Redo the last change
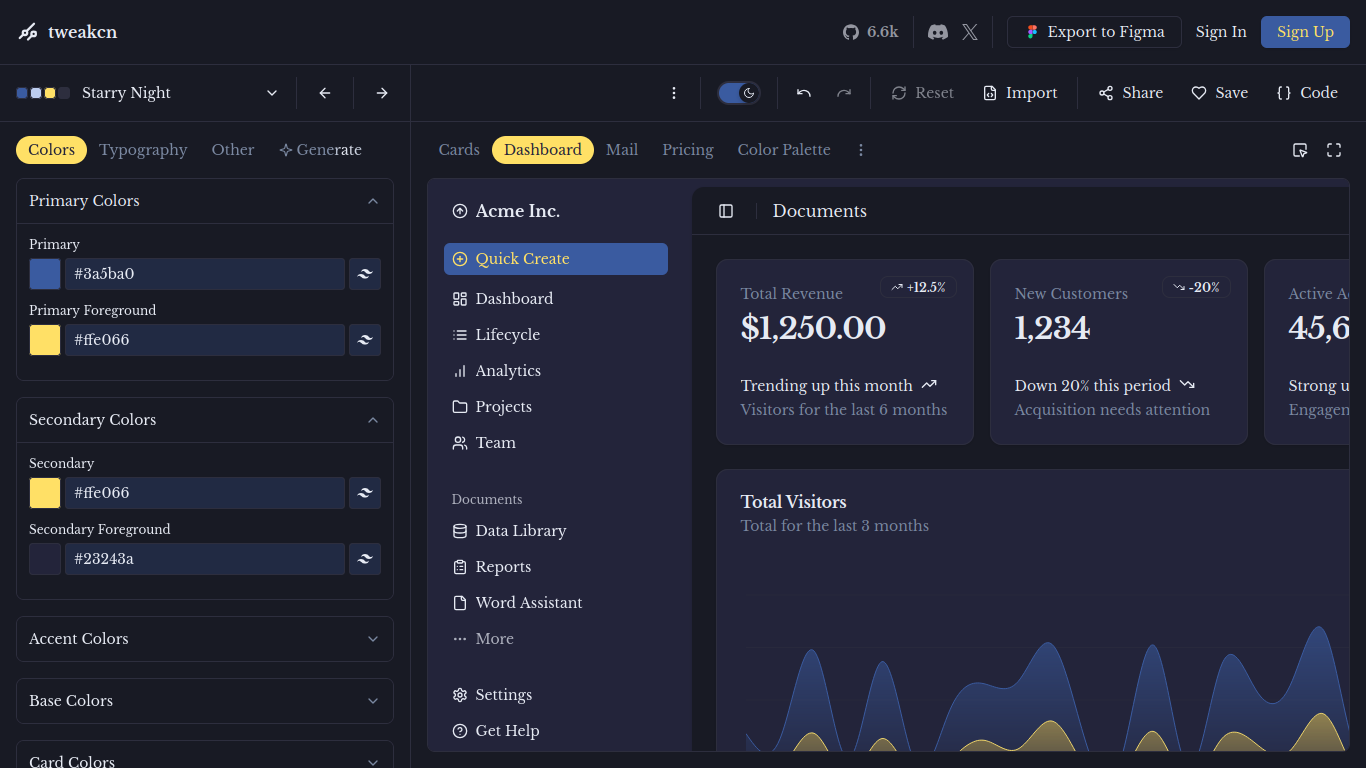 tap(844, 93)
